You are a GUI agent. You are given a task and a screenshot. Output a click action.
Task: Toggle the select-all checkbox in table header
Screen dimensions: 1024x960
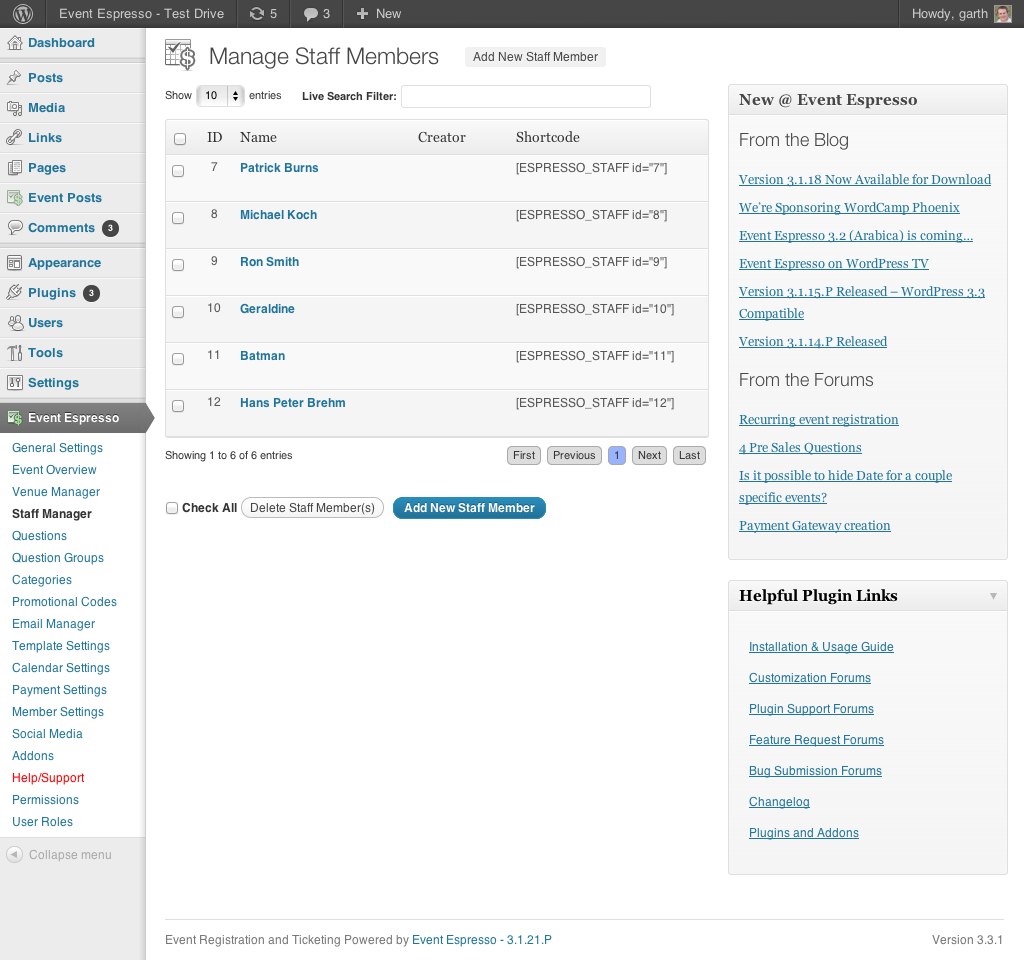[x=180, y=138]
